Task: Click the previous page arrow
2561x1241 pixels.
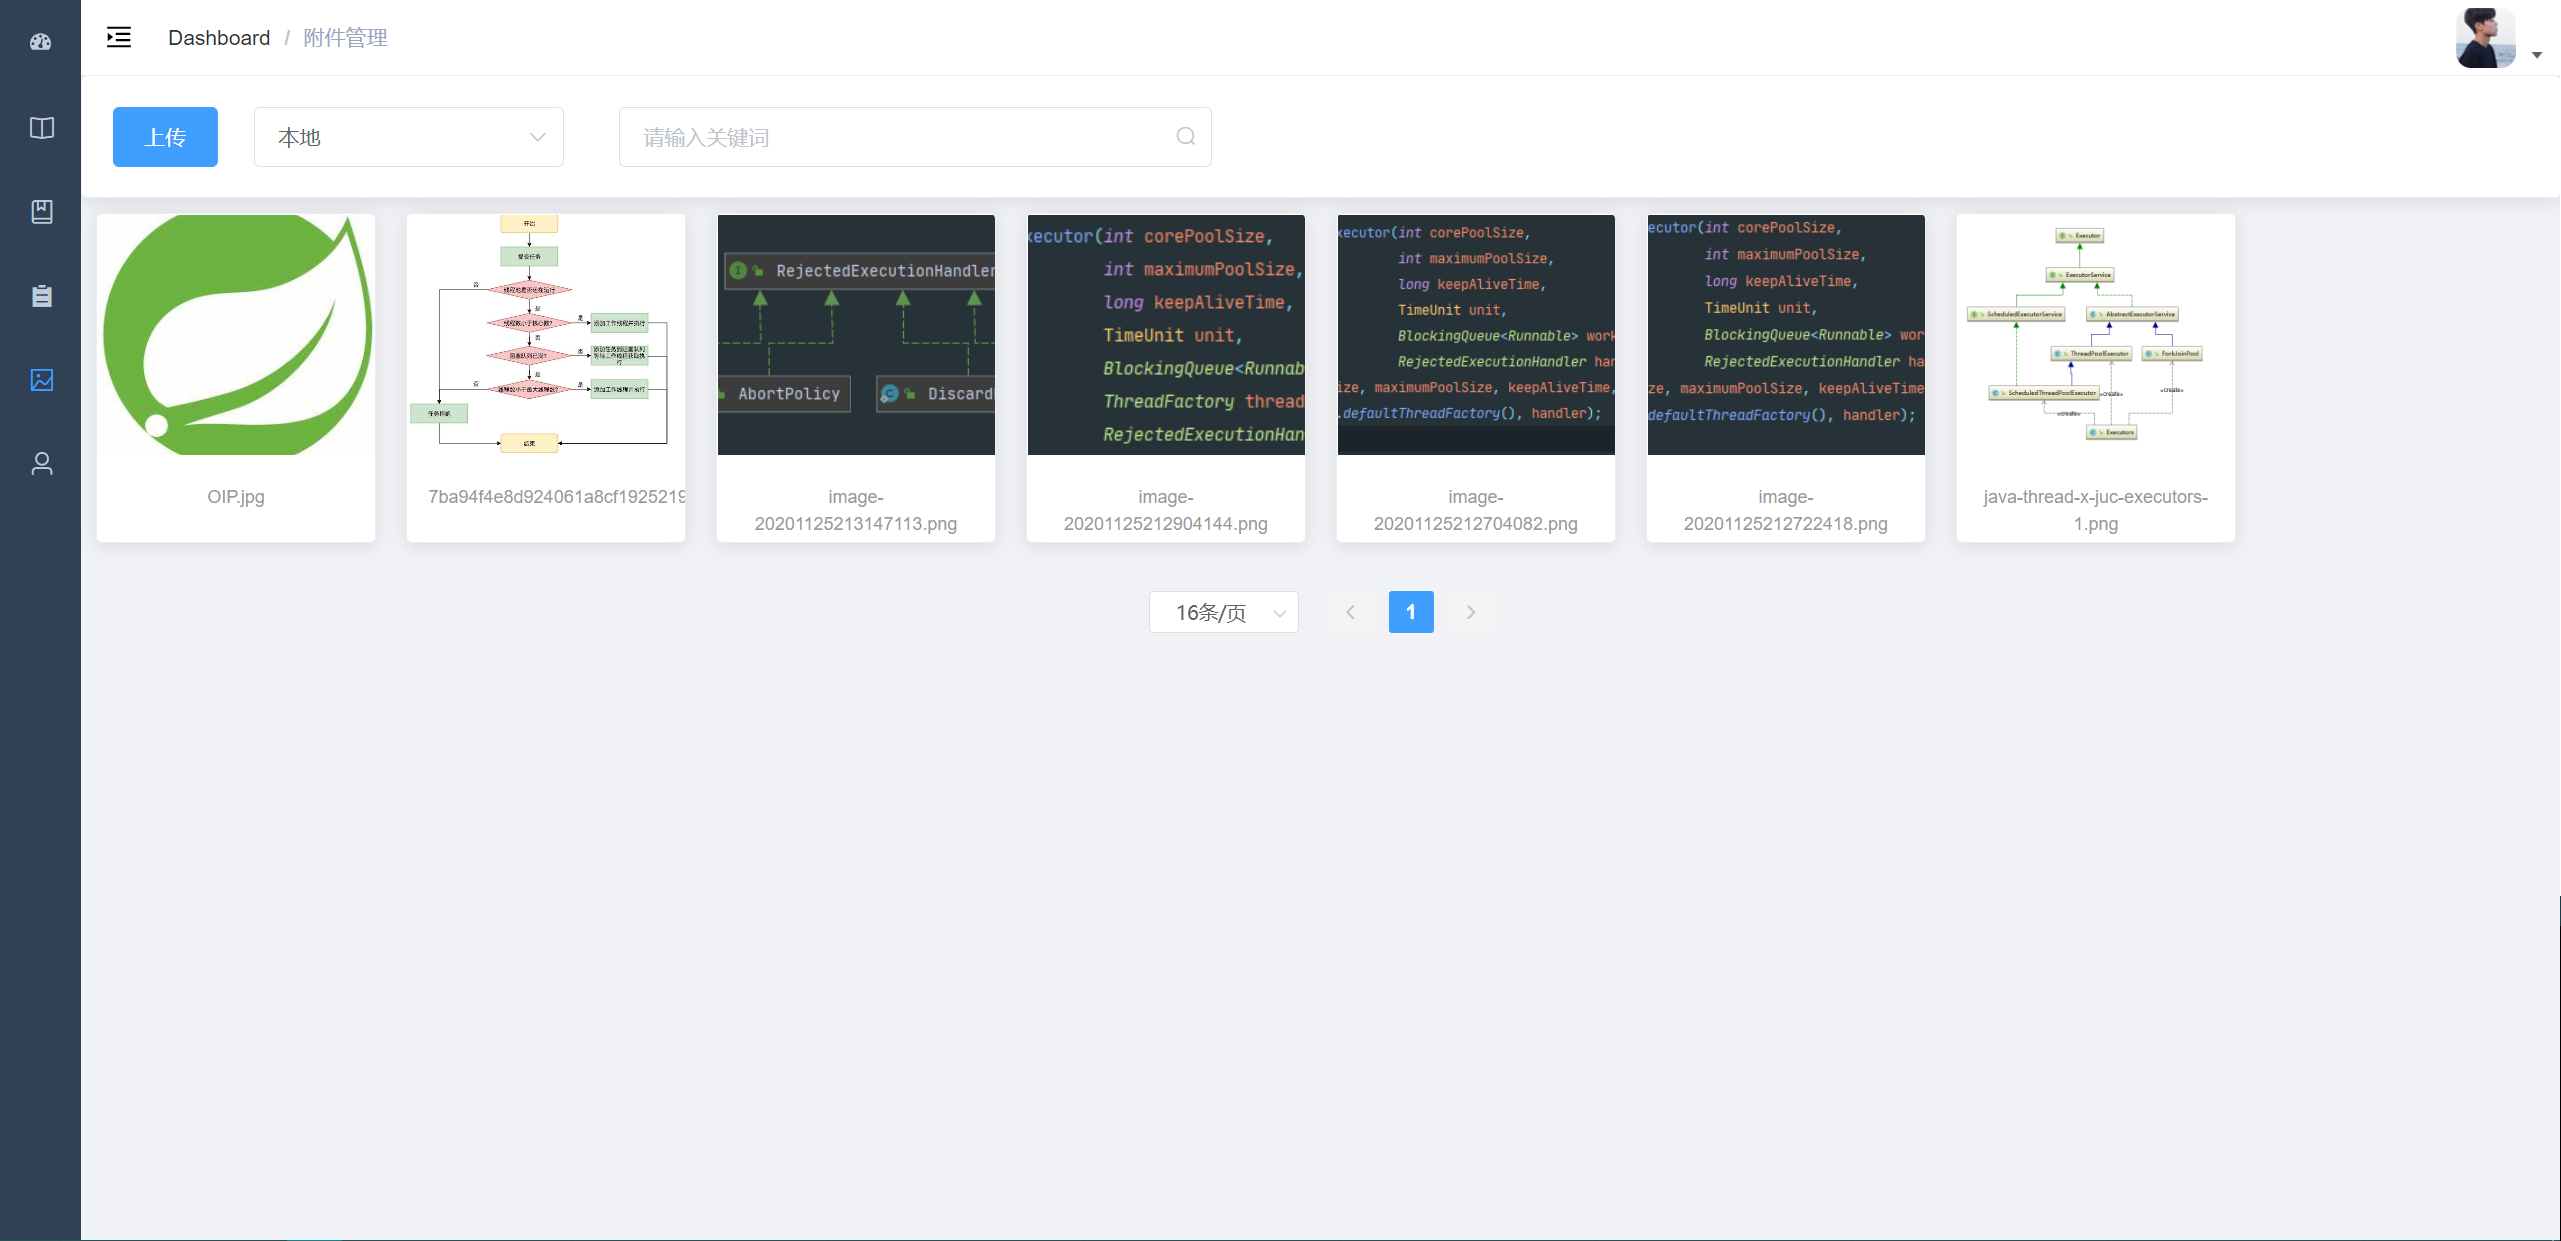Action: (x=1350, y=612)
